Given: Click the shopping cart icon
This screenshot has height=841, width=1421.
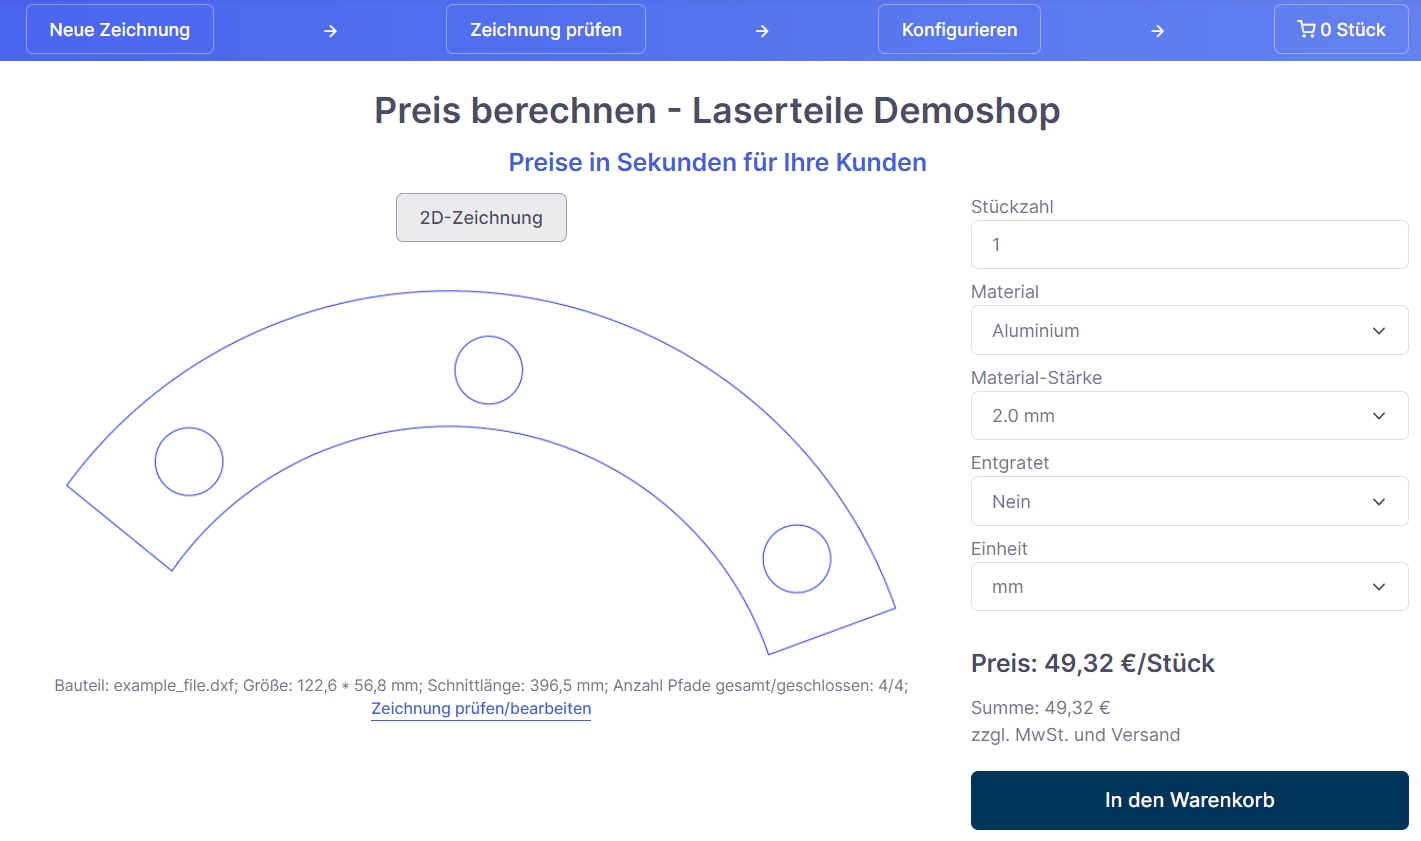Looking at the screenshot, I should pyautogui.click(x=1306, y=30).
